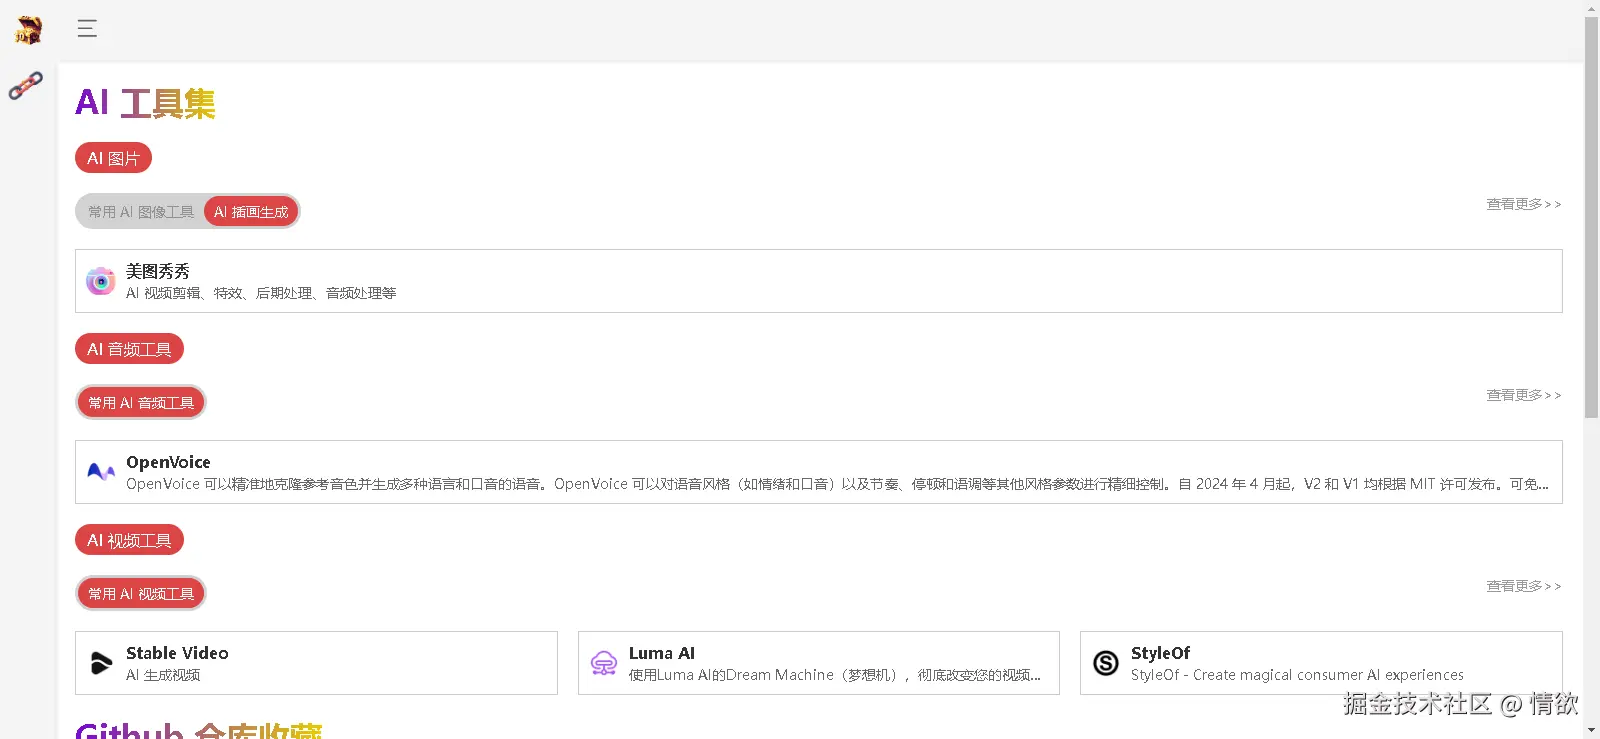
Task: Open the Stable Video title
Action: click(177, 653)
